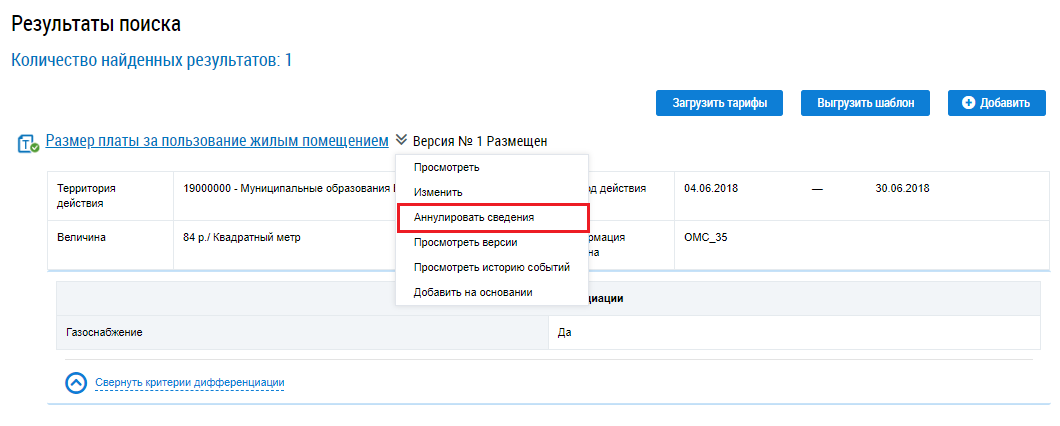The height and width of the screenshot is (426, 1060).
Task: Select Просмотреть версии from the menu
Action: pyautogui.click(x=465, y=242)
